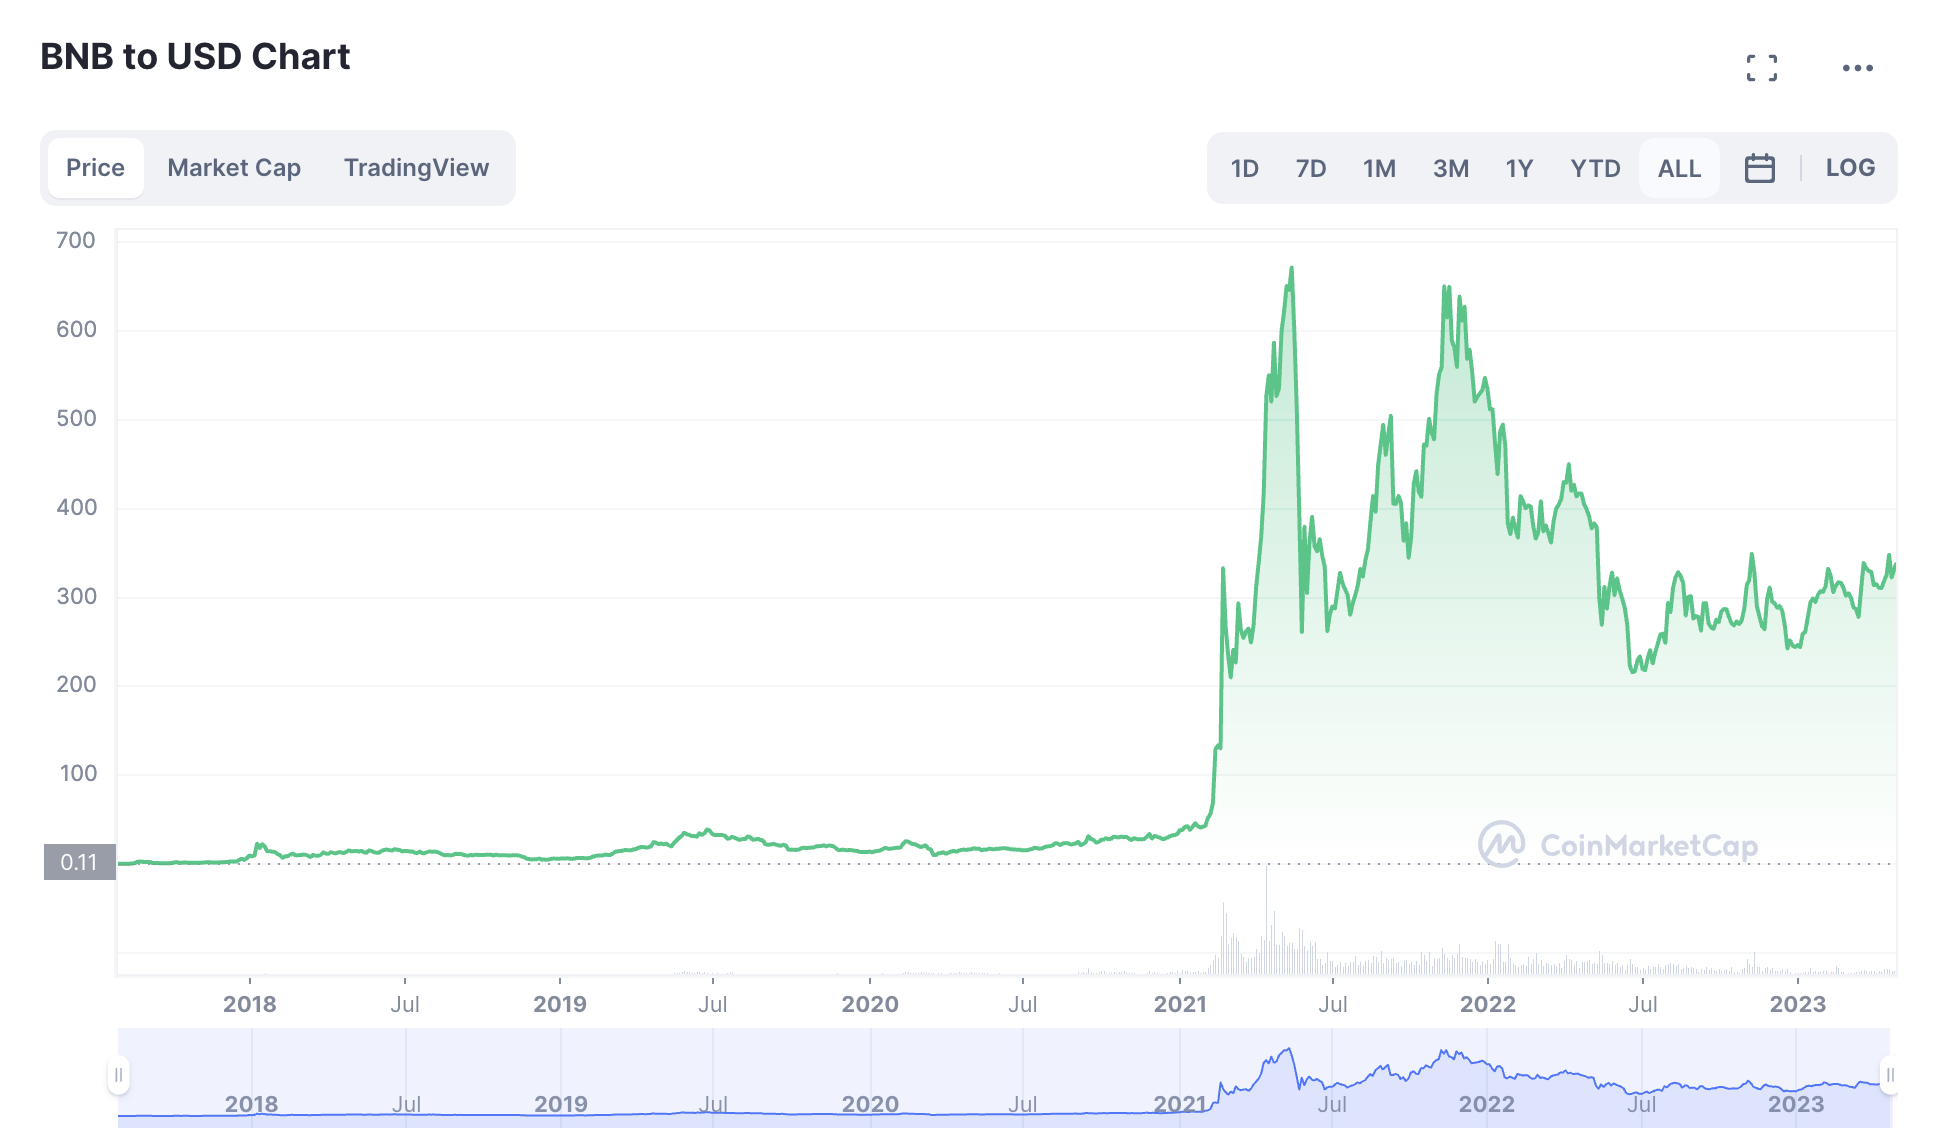The height and width of the screenshot is (1144, 1936).
Task: Click the 2018 x-axis label on main chart
Action: [249, 1004]
